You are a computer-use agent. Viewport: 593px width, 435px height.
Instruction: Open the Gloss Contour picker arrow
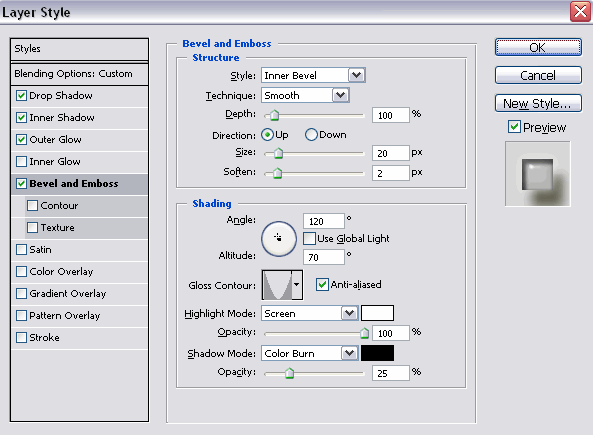pyautogui.click(x=296, y=285)
